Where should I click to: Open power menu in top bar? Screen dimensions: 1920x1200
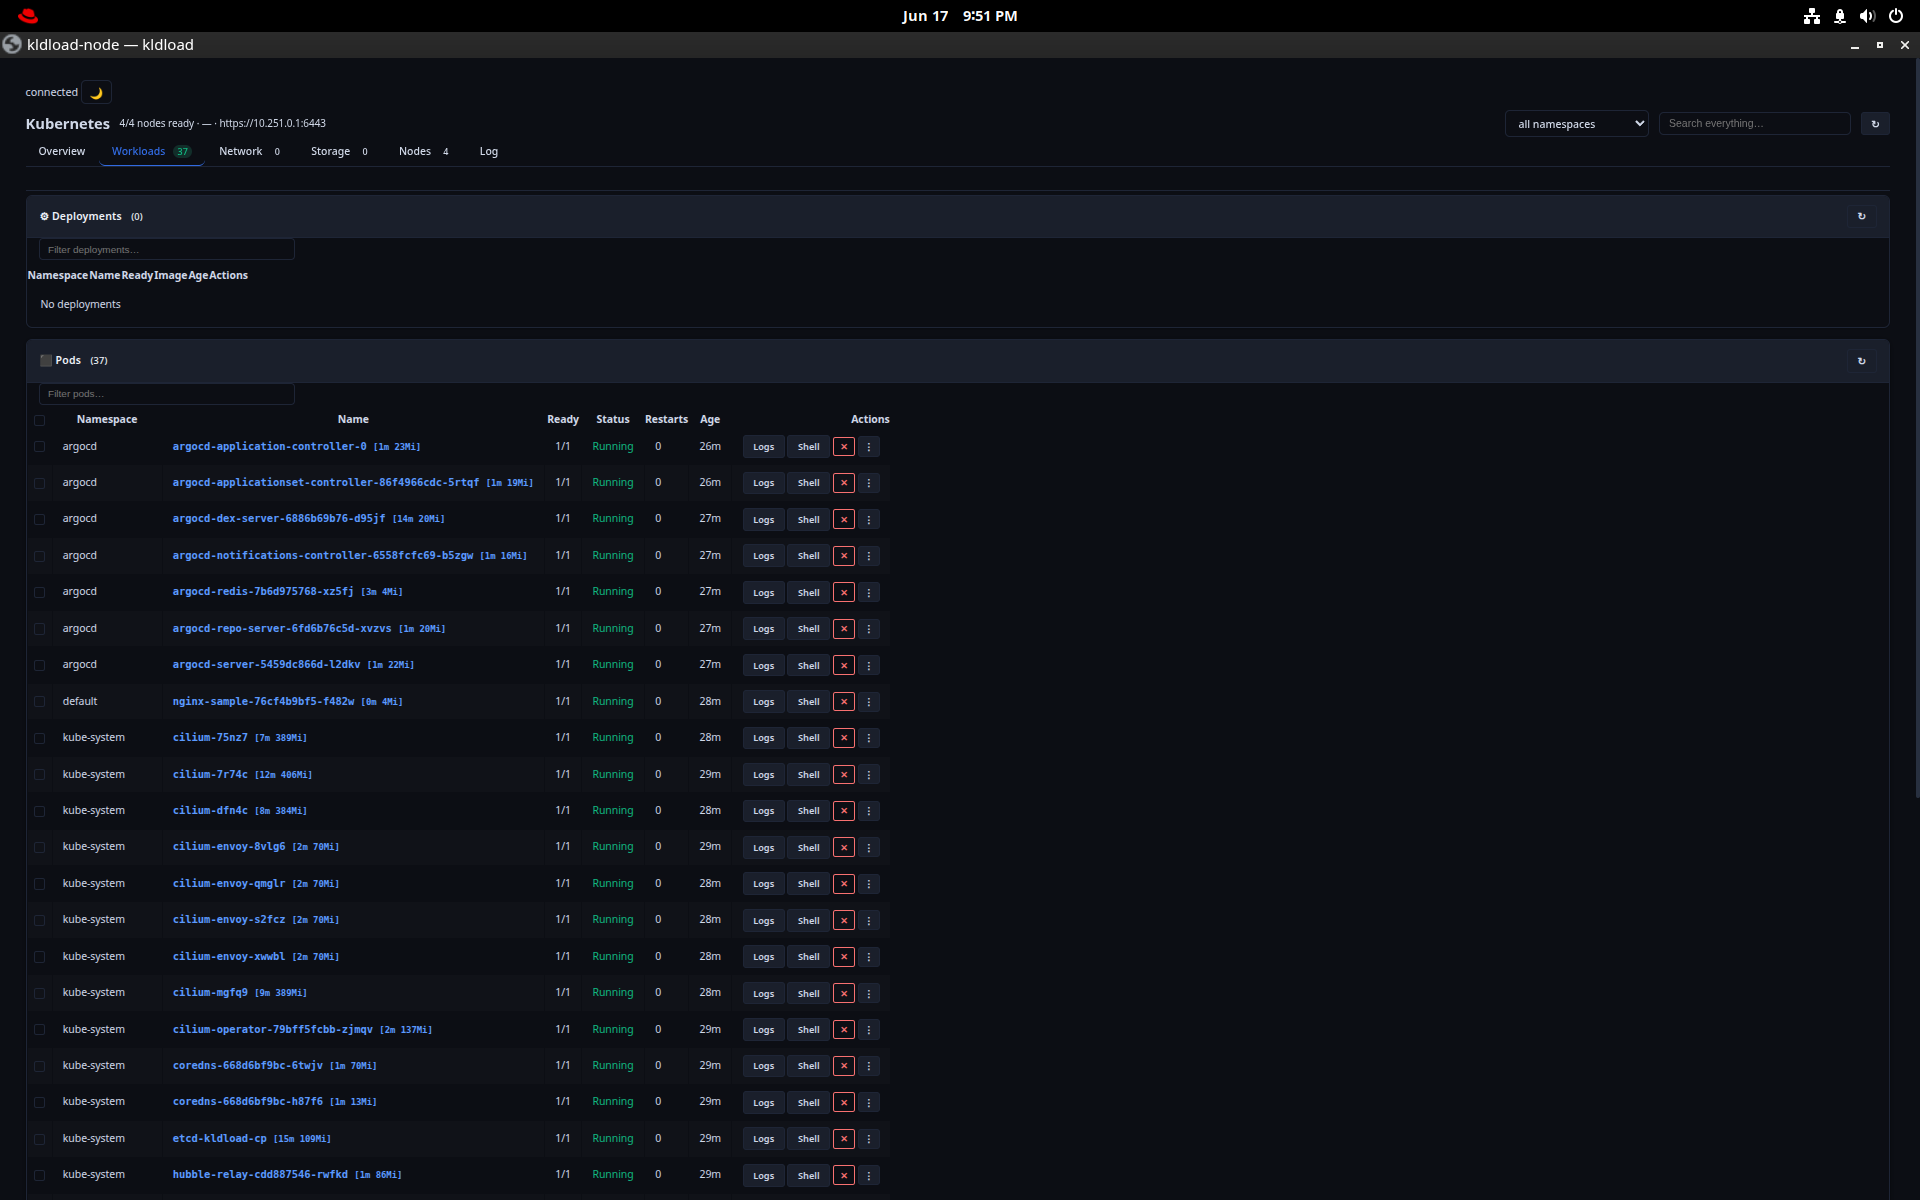[1895, 16]
